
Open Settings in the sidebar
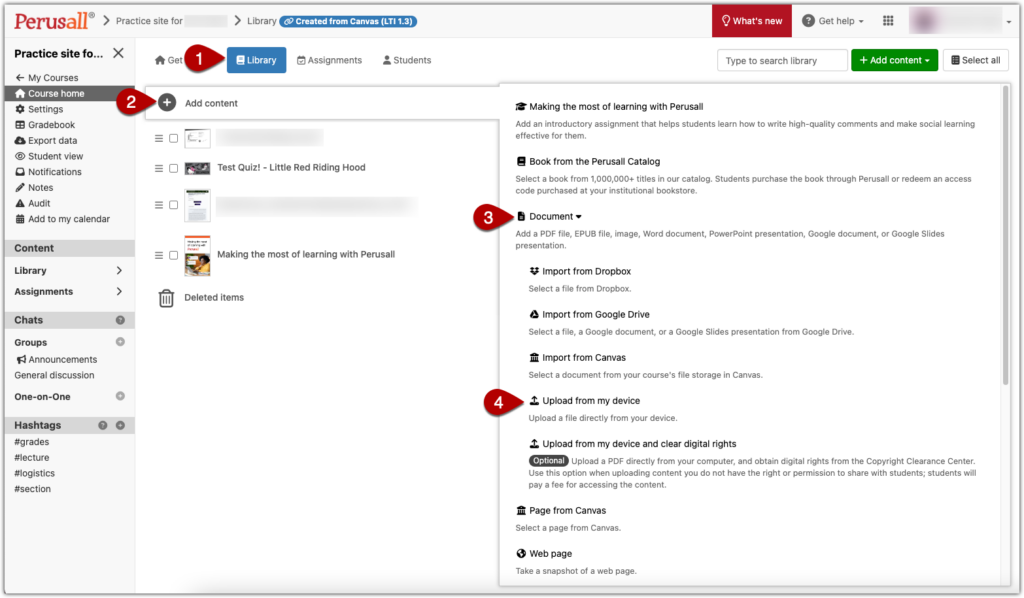pos(45,109)
